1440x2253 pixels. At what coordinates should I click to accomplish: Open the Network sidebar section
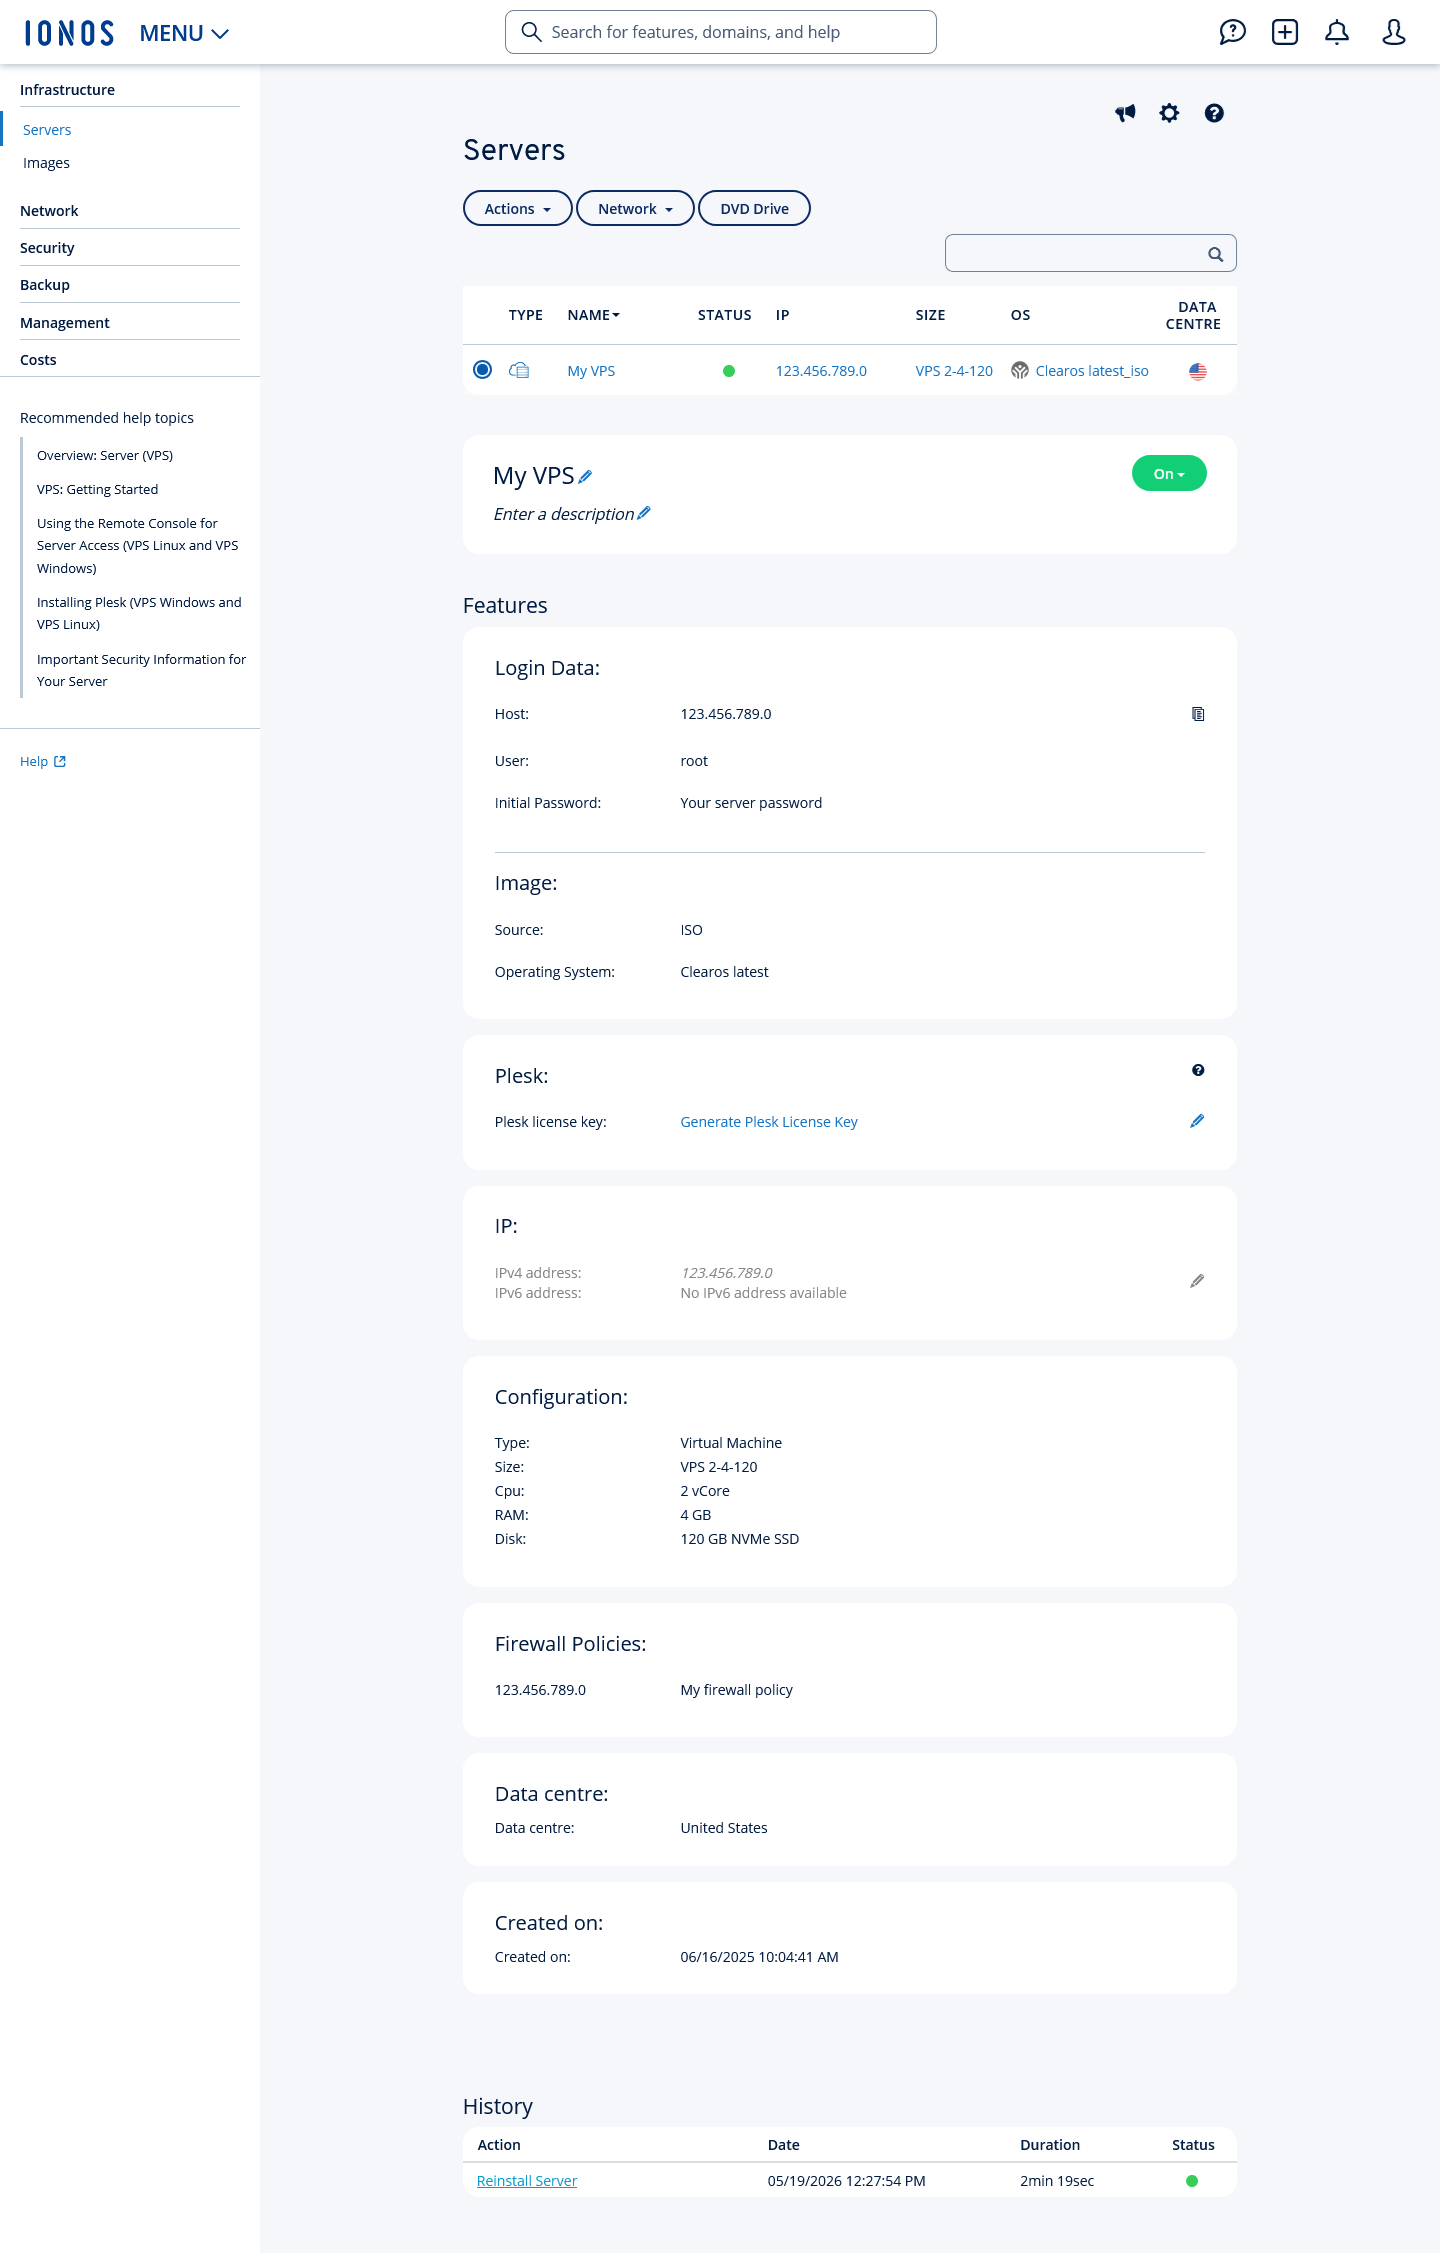pos(49,211)
